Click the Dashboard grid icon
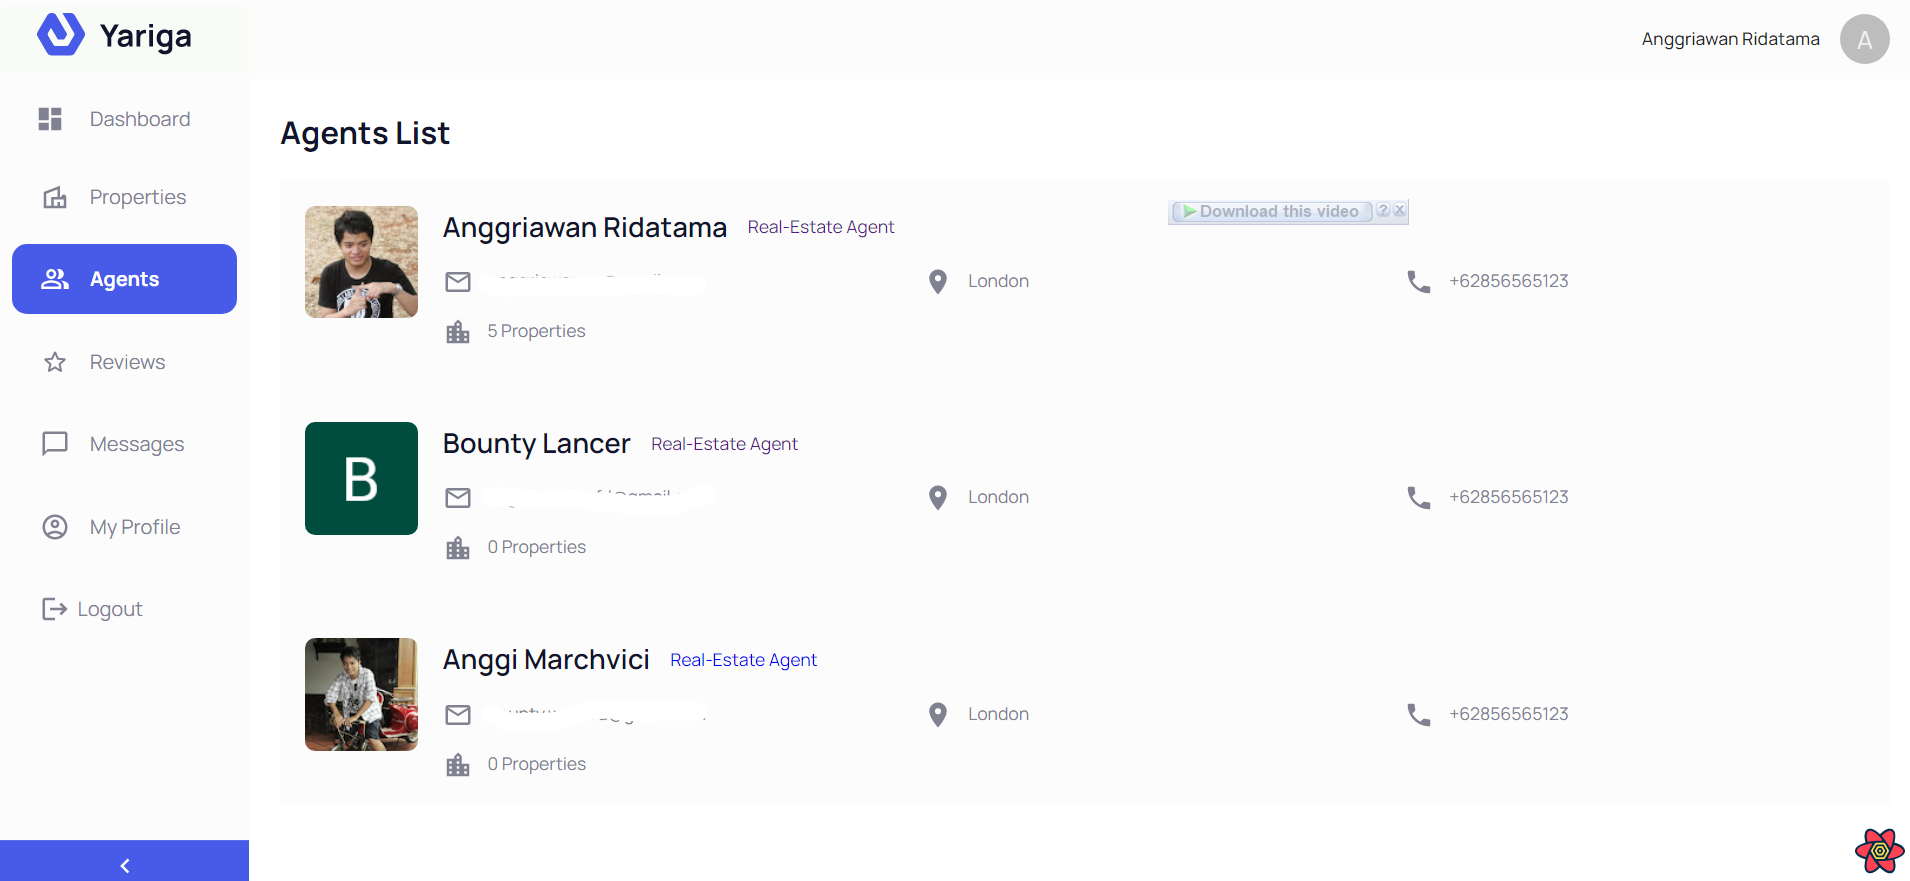The image size is (1910, 881). coord(50,119)
